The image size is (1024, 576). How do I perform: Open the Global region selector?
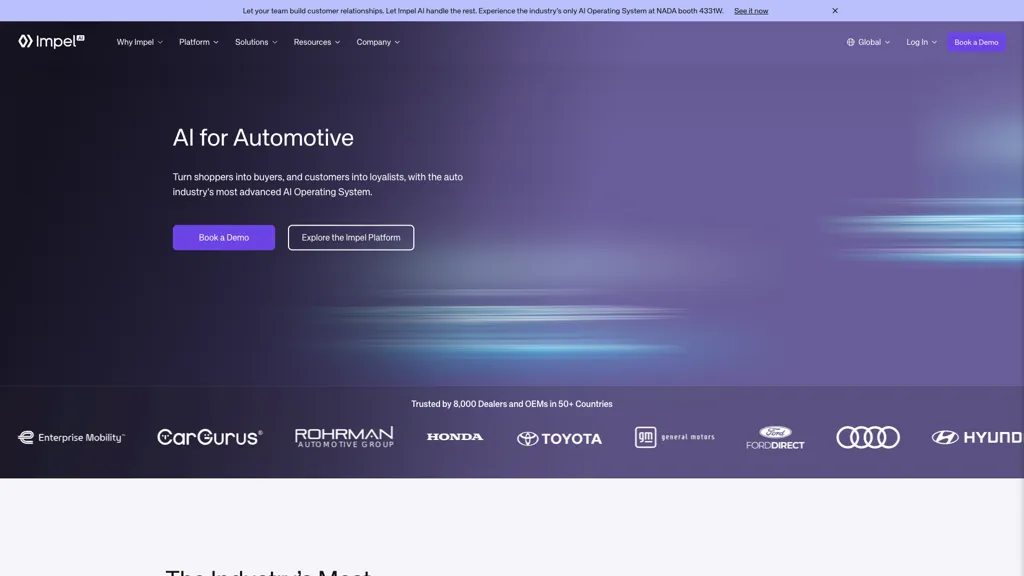click(868, 42)
